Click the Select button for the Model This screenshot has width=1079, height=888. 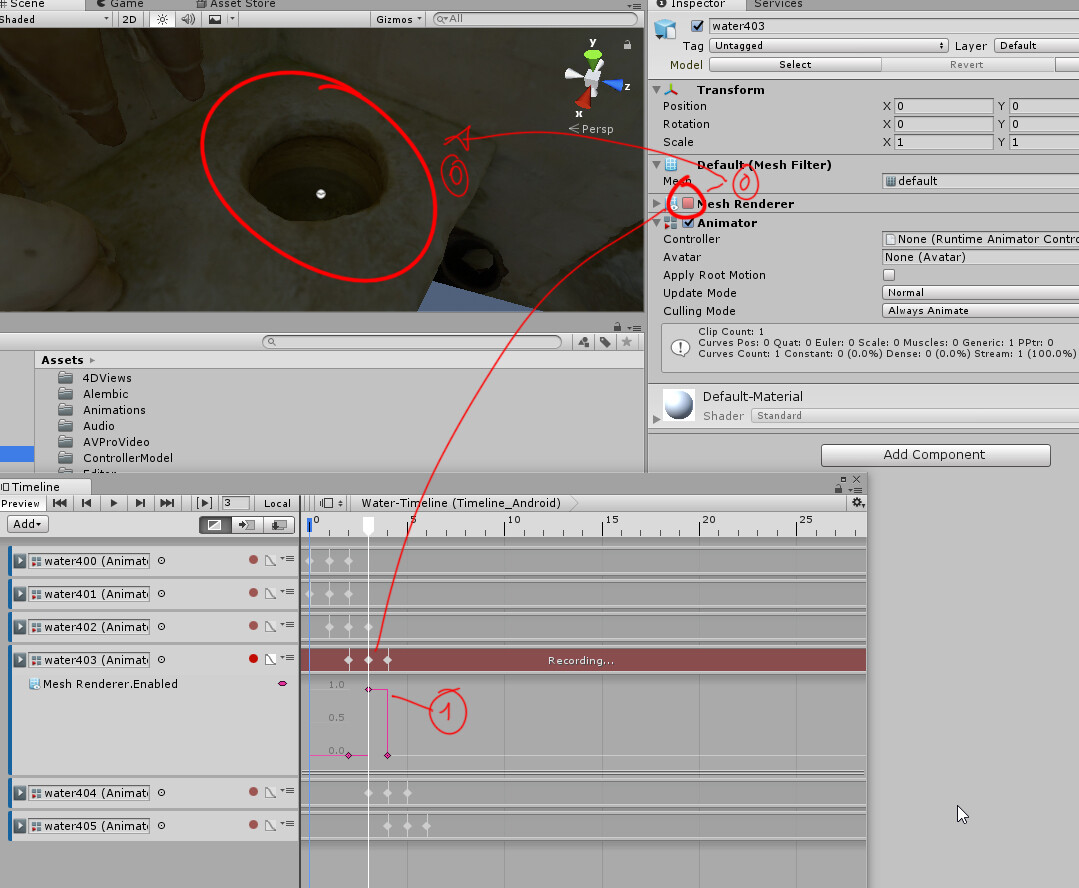pos(794,64)
